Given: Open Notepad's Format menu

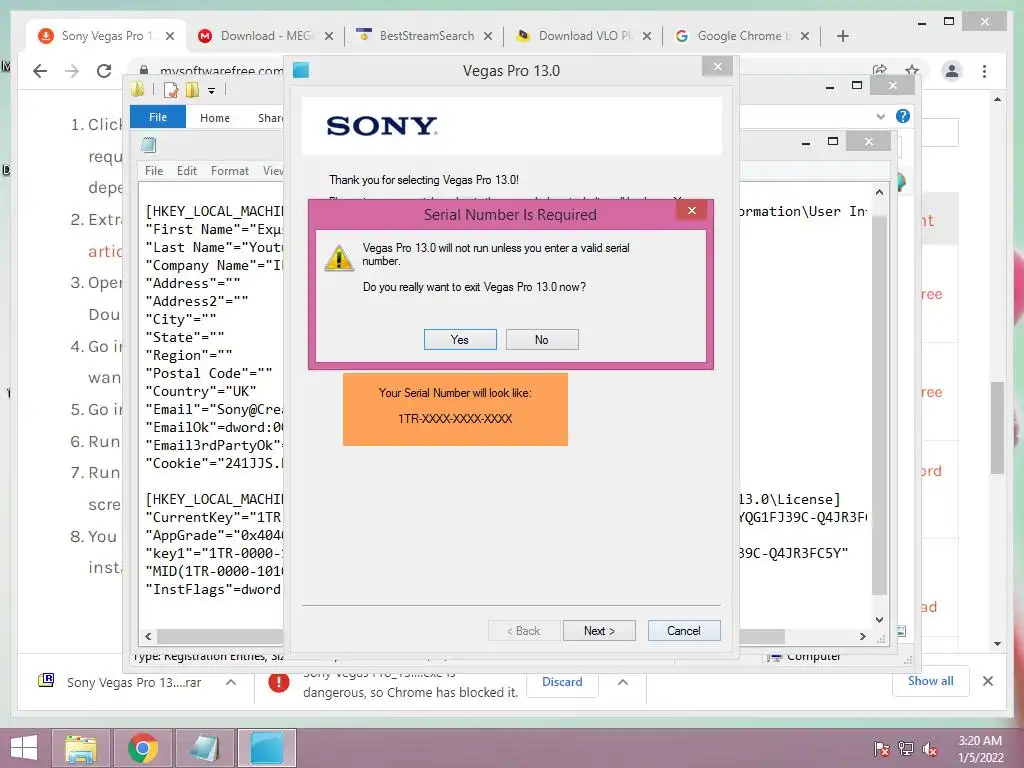Looking at the screenshot, I should 230,170.
